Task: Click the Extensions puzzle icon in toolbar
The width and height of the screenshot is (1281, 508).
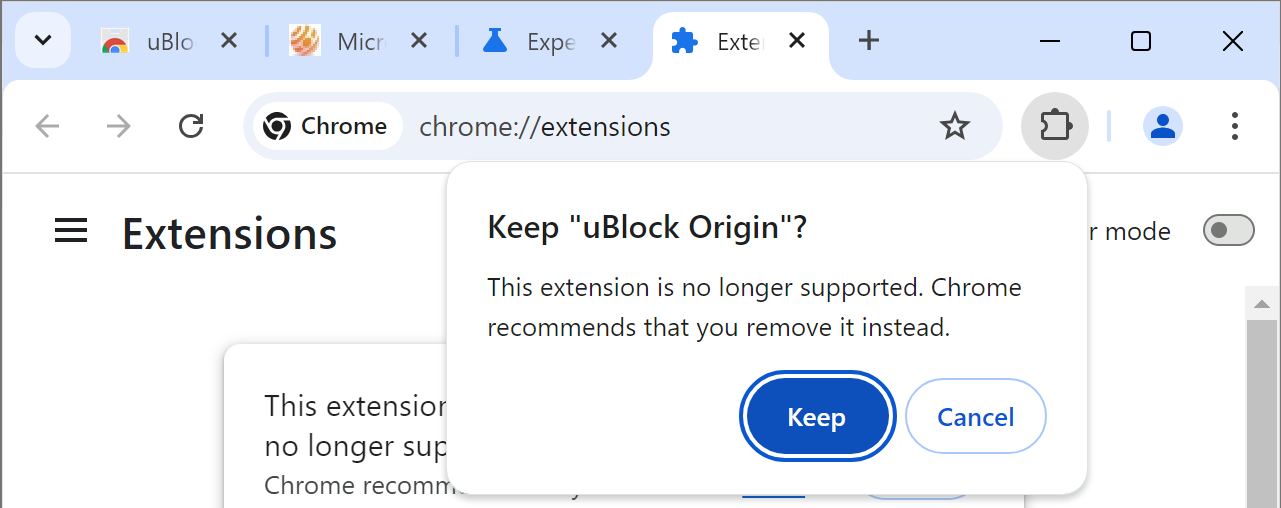Action: 1055,126
